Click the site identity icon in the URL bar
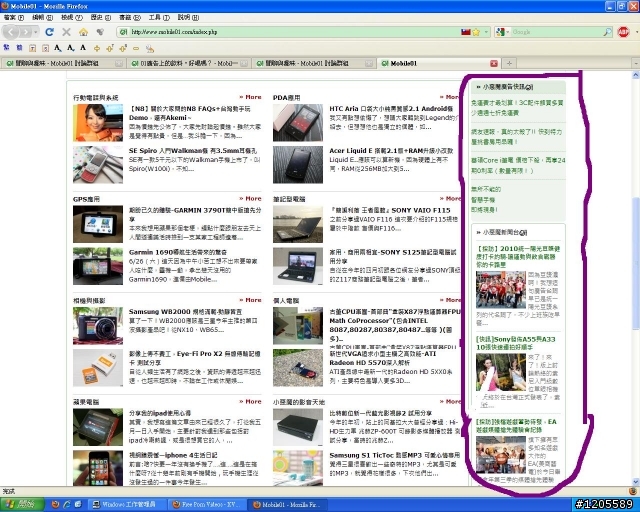 pyautogui.click(x=123, y=32)
